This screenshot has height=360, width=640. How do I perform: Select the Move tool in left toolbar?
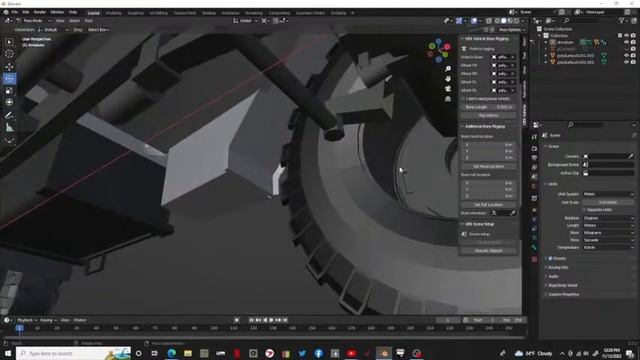(x=9, y=67)
